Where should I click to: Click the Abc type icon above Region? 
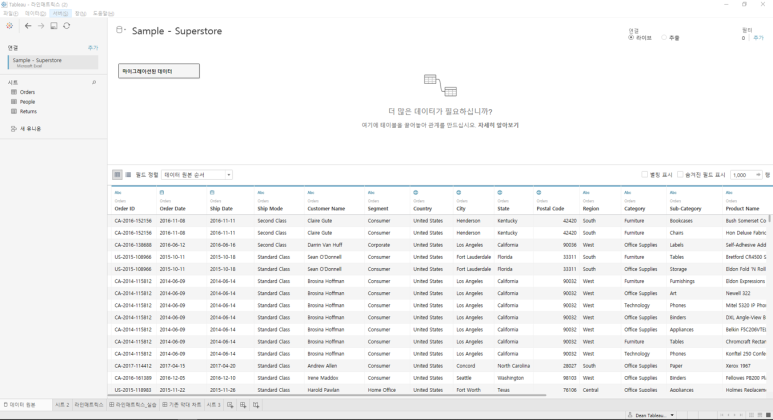[586, 192]
